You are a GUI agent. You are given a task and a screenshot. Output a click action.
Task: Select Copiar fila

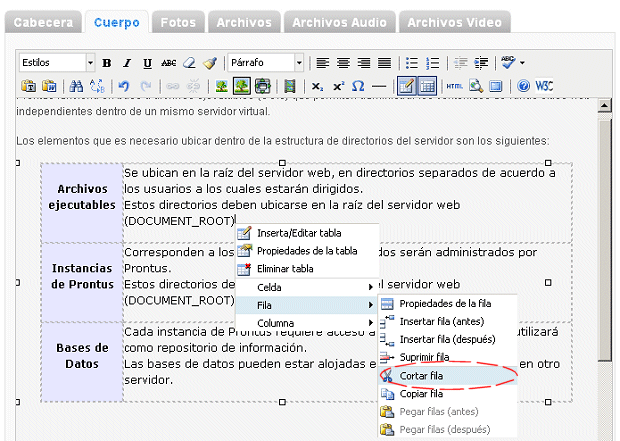tap(448, 394)
